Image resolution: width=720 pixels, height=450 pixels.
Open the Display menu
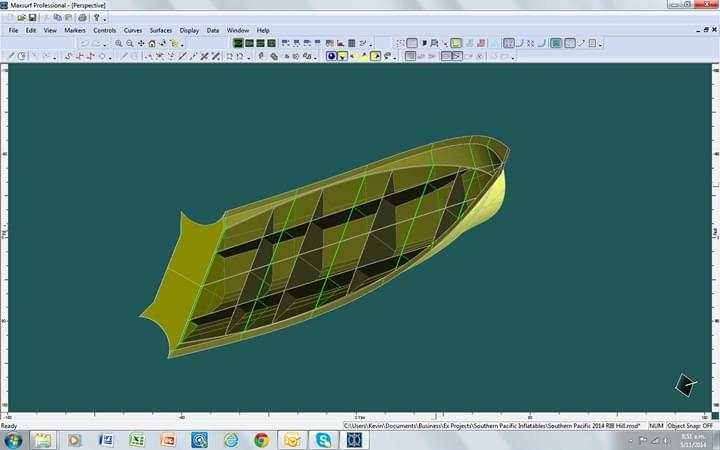tap(189, 30)
